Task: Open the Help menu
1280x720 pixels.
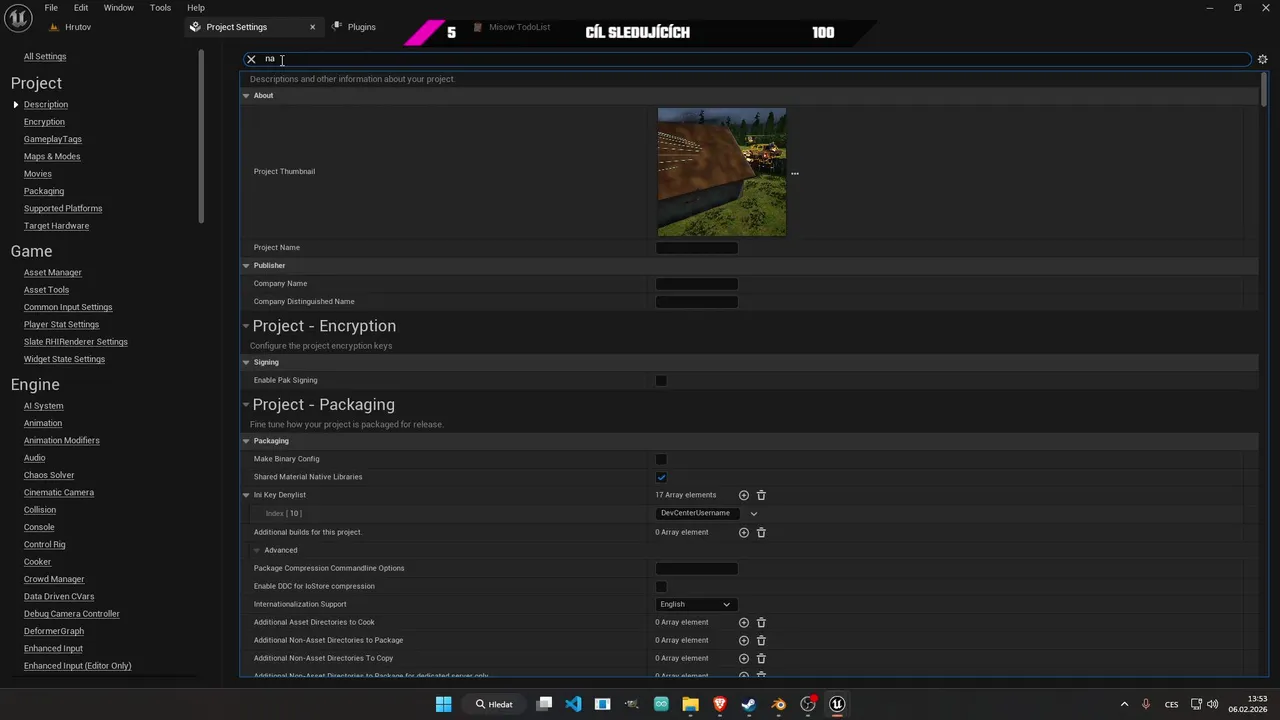Action: click(196, 8)
